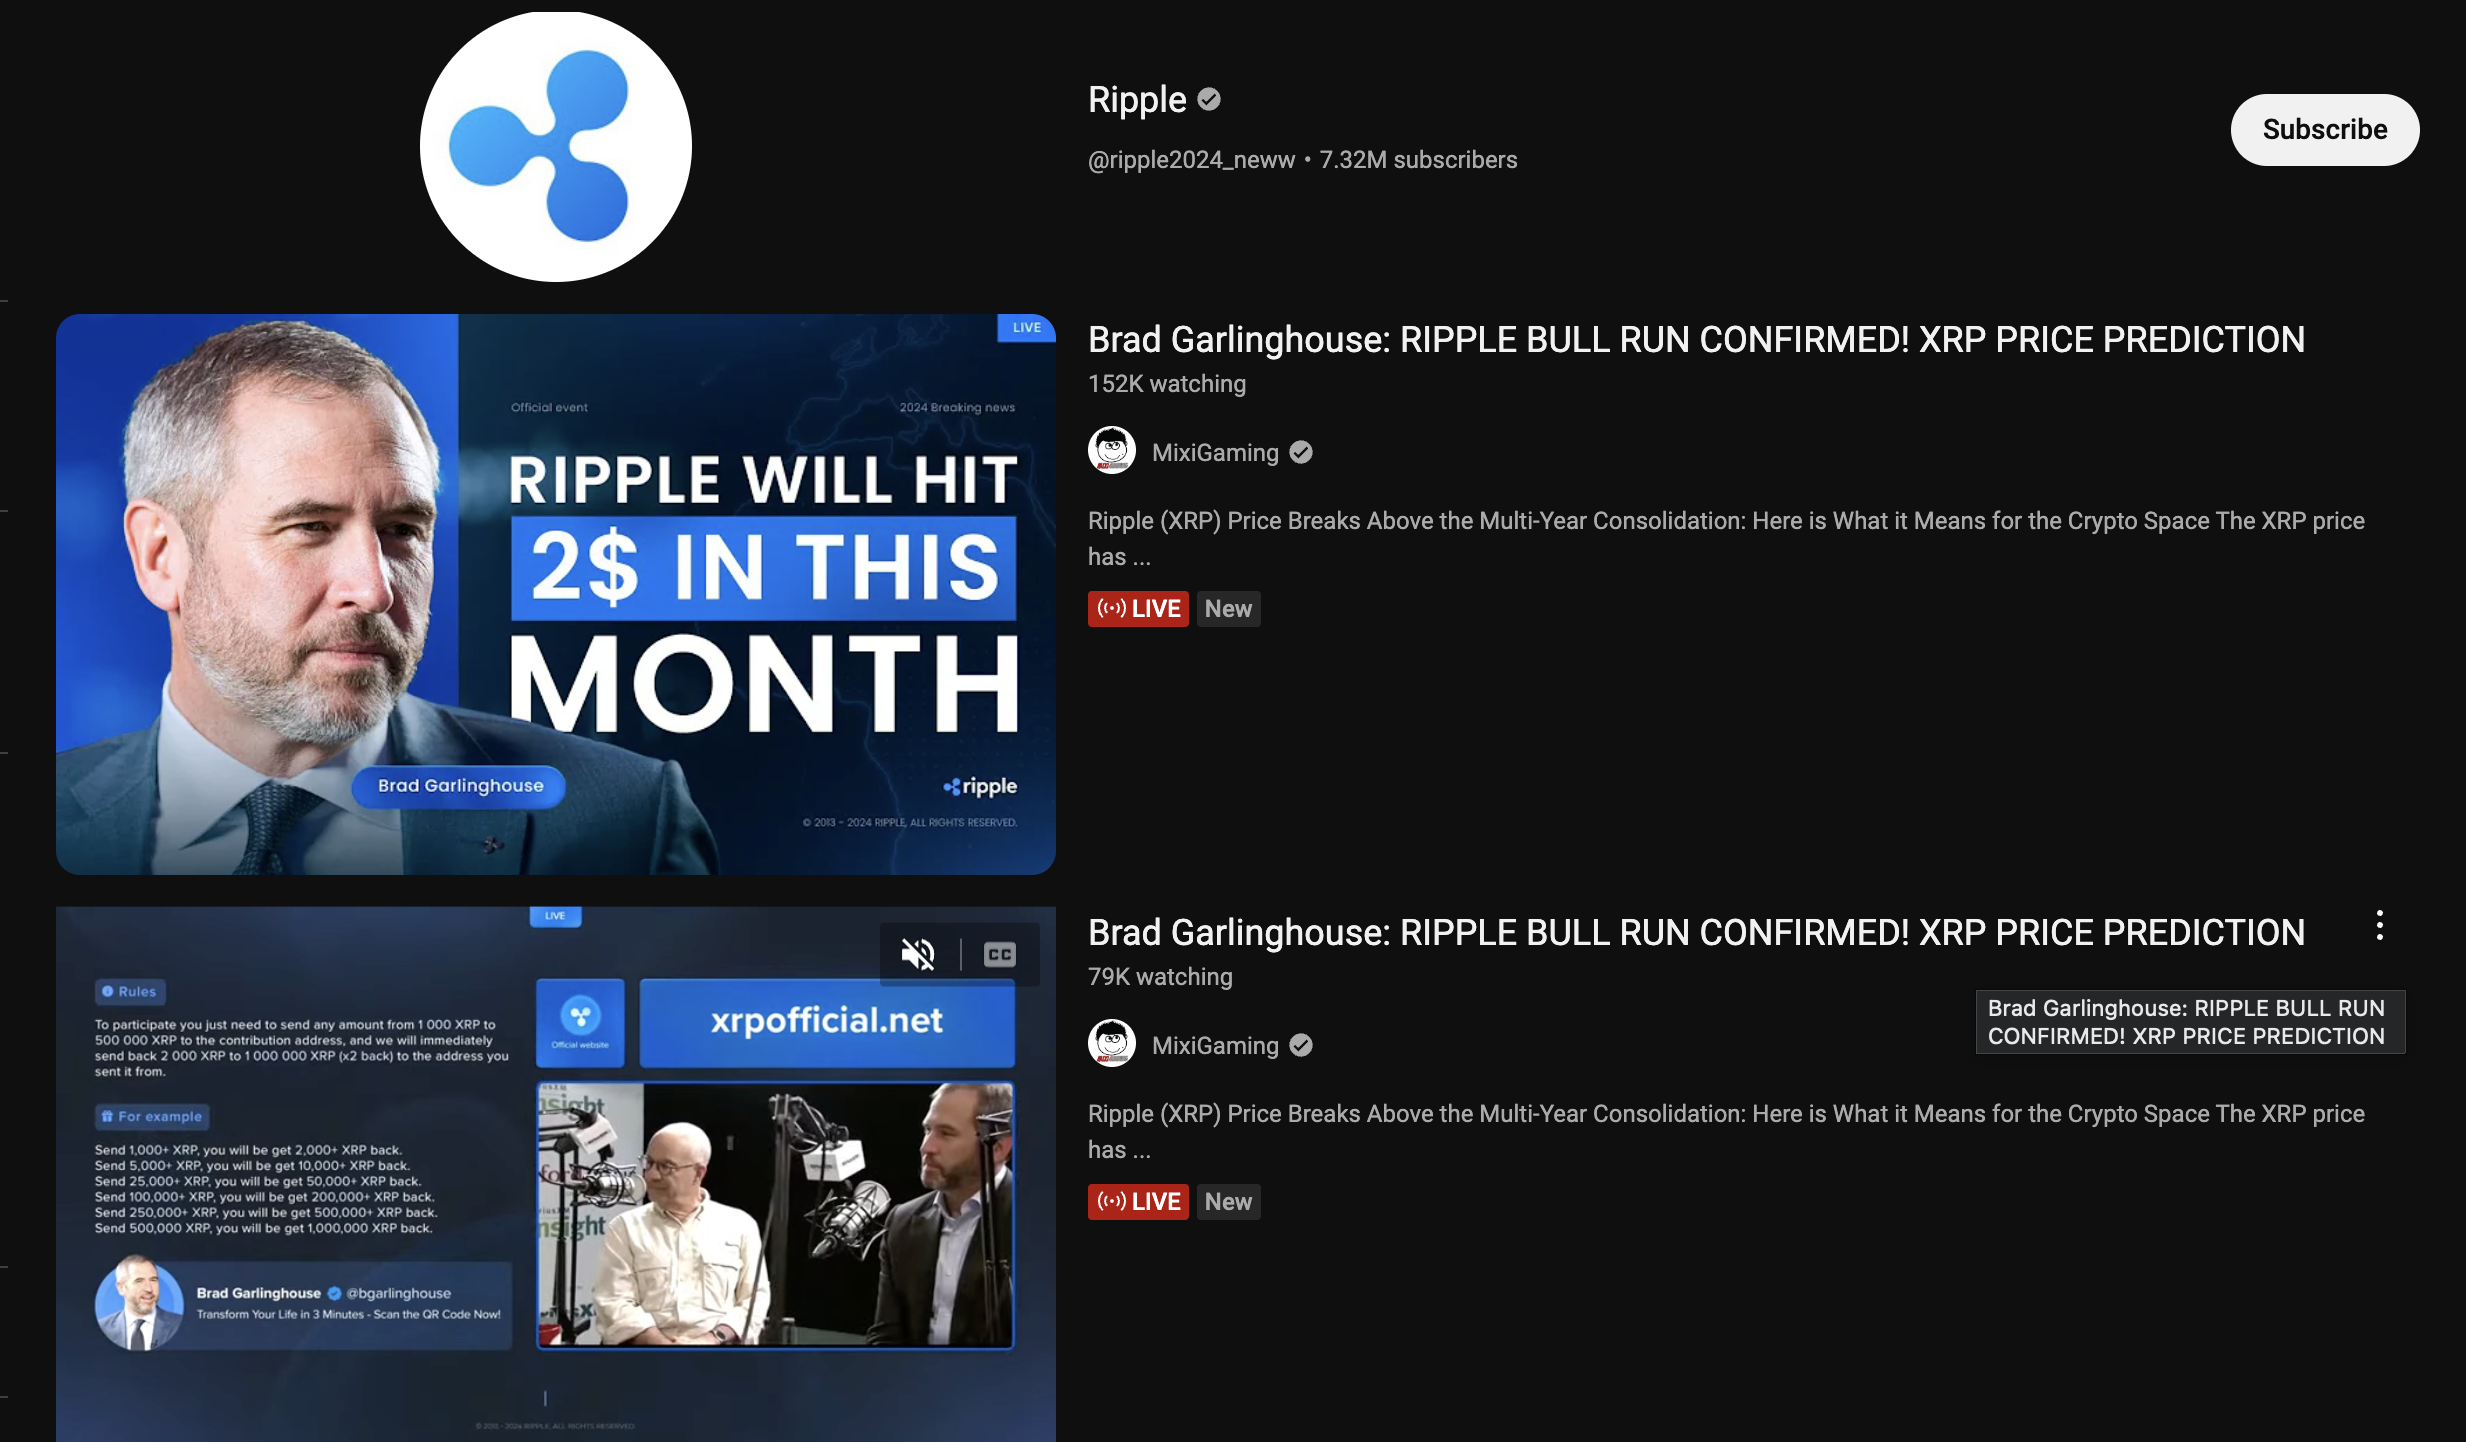Open second video title with 79K watching

point(1695,933)
